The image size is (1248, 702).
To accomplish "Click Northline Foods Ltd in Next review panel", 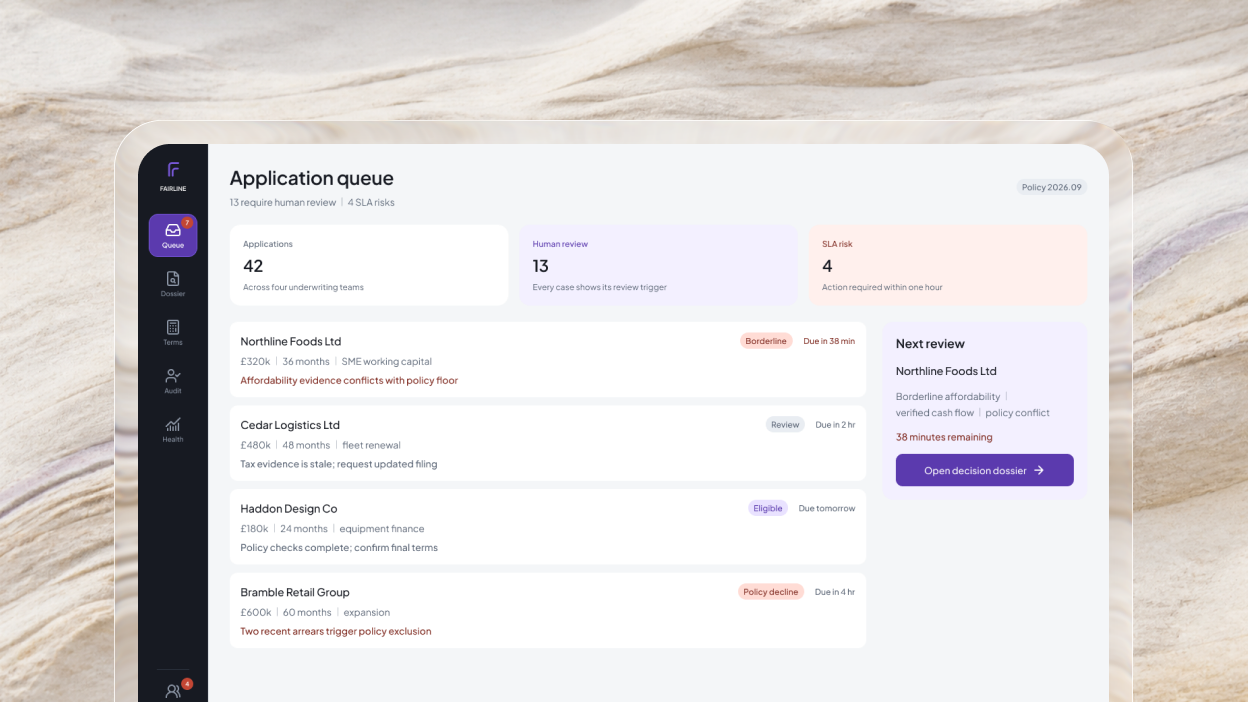I will pyautogui.click(x=946, y=371).
